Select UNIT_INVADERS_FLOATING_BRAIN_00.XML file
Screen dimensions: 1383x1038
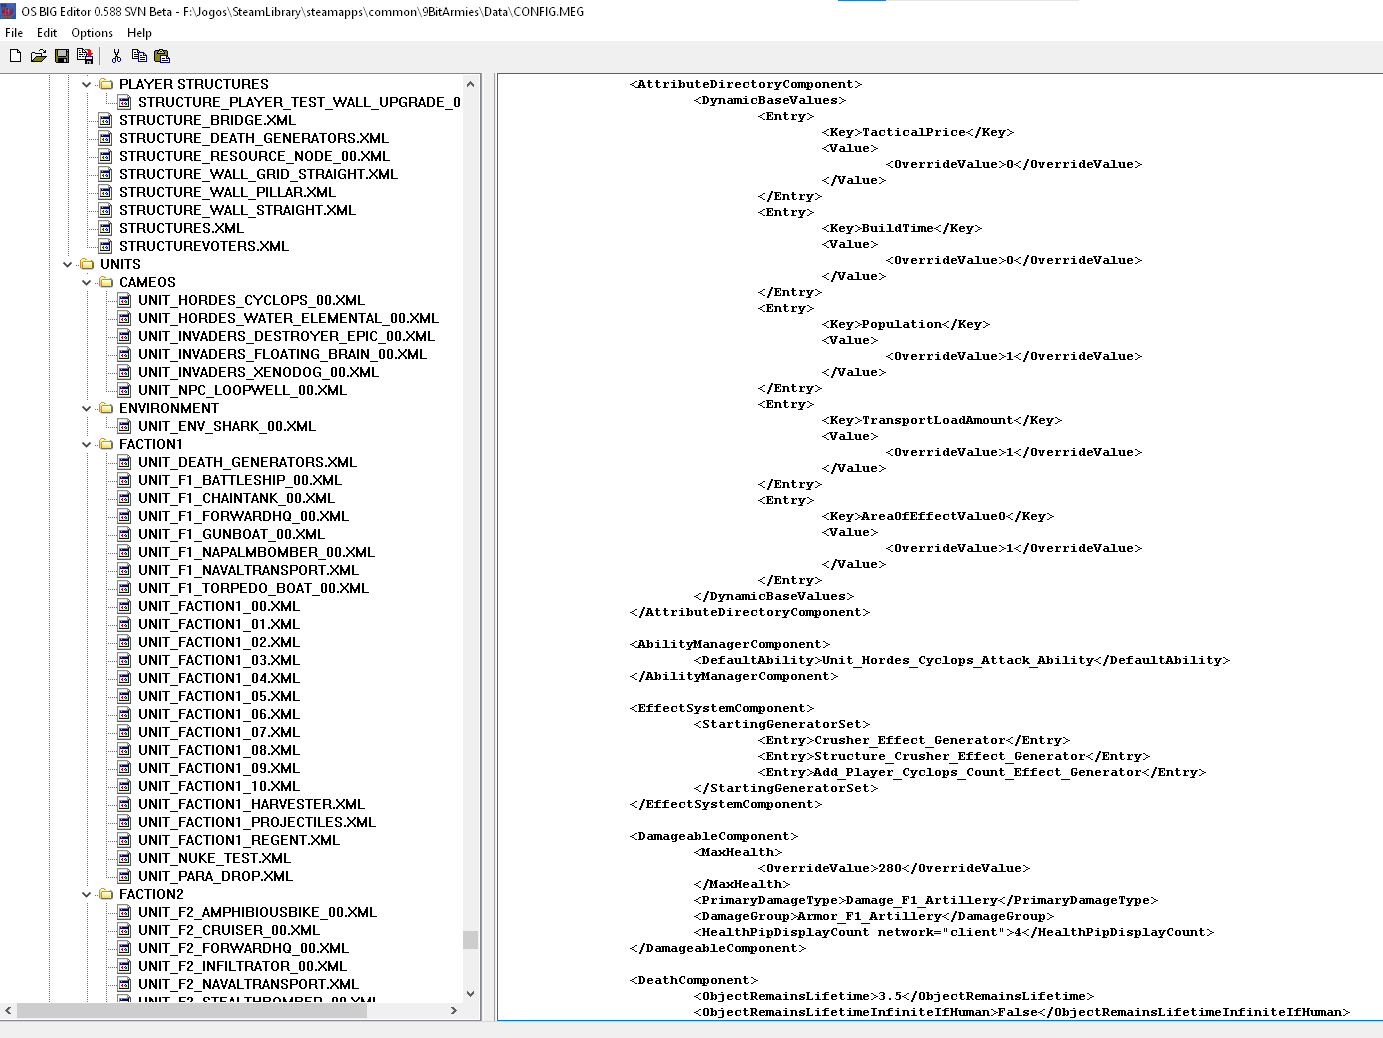click(282, 354)
